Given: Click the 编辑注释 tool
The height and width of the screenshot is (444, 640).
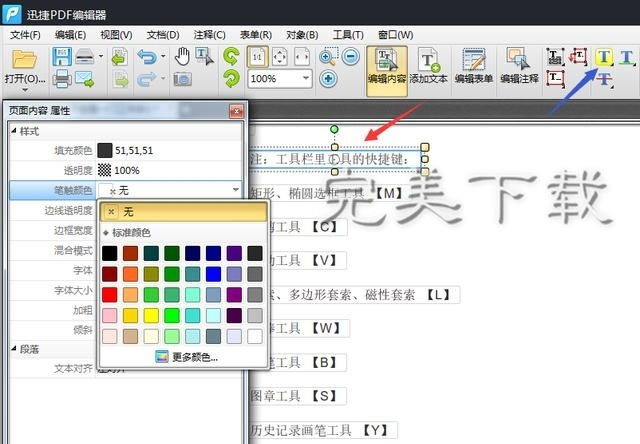Looking at the screenshot, I should tap(519, 67).
